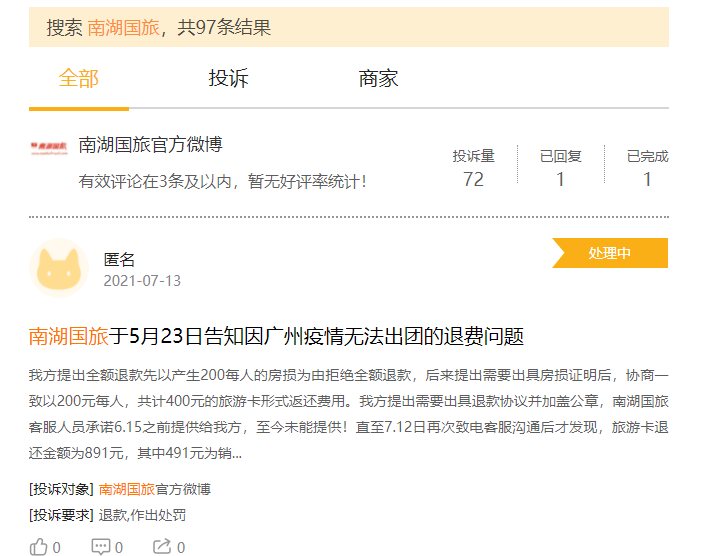Open 南湖国旅官方微博 merchant page

[150, 145]
